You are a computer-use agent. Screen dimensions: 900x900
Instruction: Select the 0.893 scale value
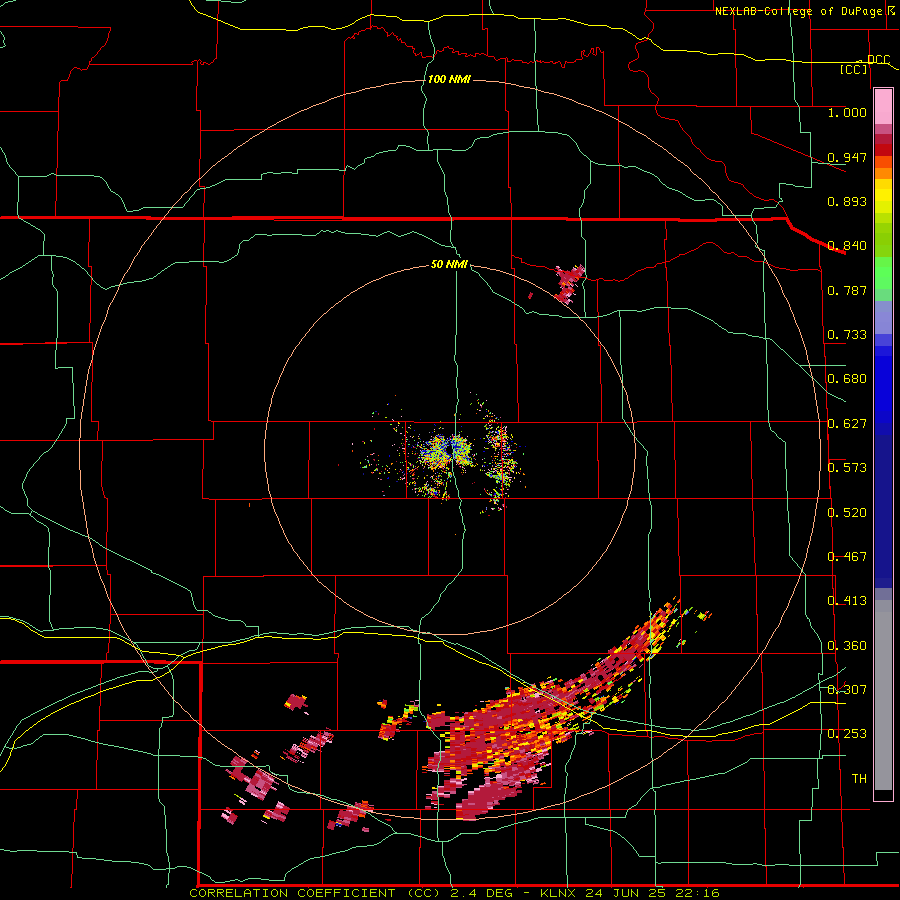click(847, 201)
